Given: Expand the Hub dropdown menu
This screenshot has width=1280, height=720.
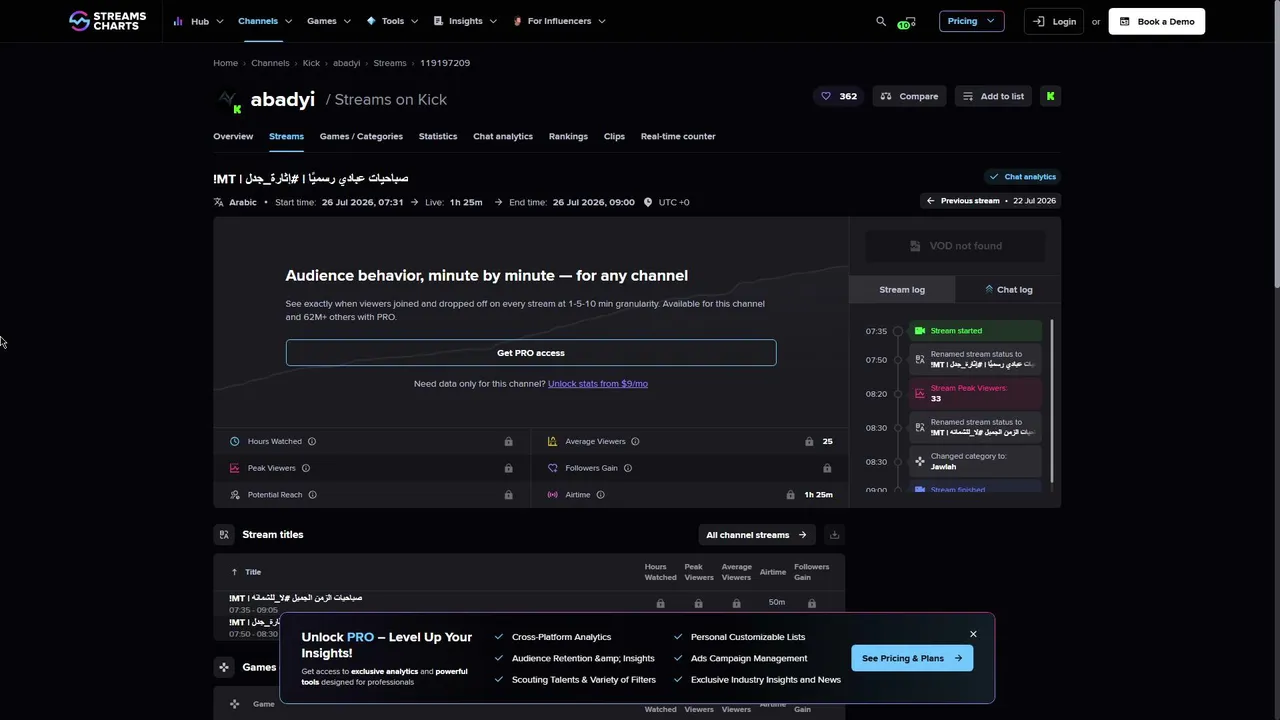Looking at the screenshot, I should [197, 21].
